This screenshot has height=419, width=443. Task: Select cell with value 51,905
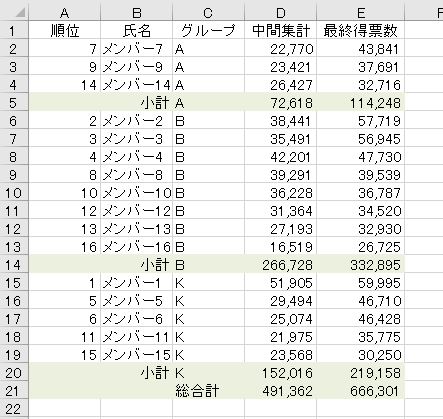coord(280,283)
